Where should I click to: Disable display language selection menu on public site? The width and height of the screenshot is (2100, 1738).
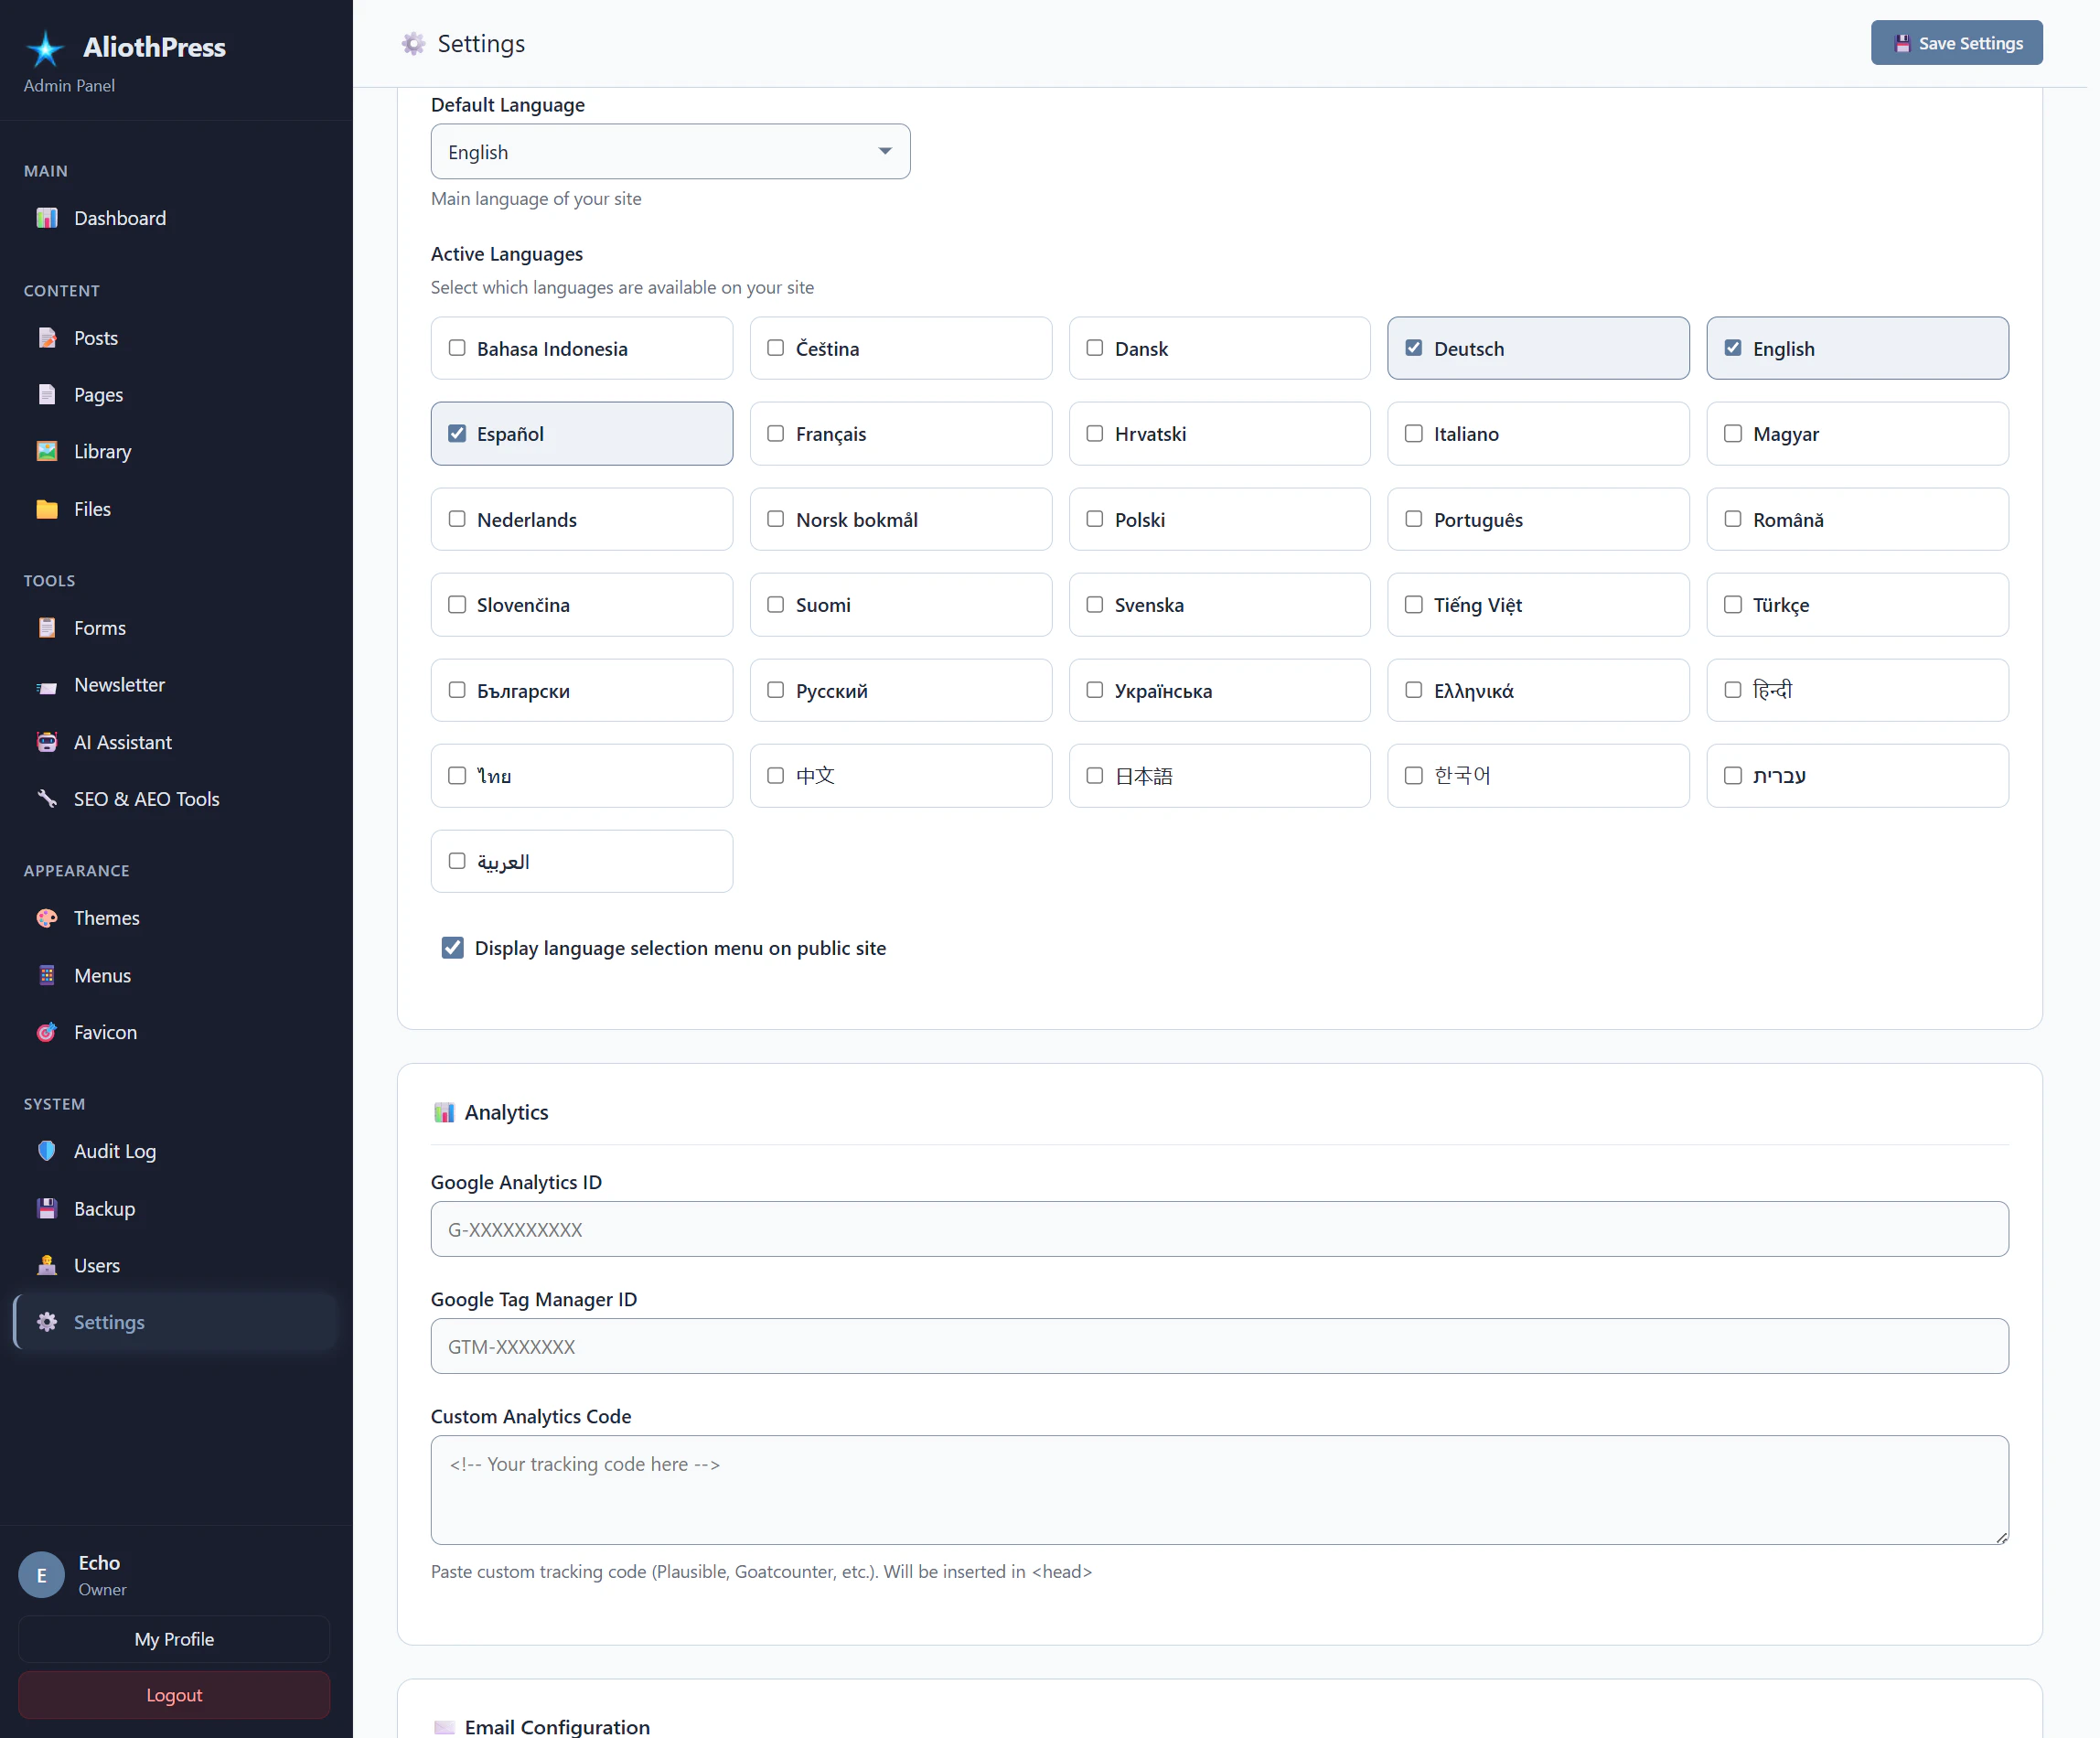point(452,947)
